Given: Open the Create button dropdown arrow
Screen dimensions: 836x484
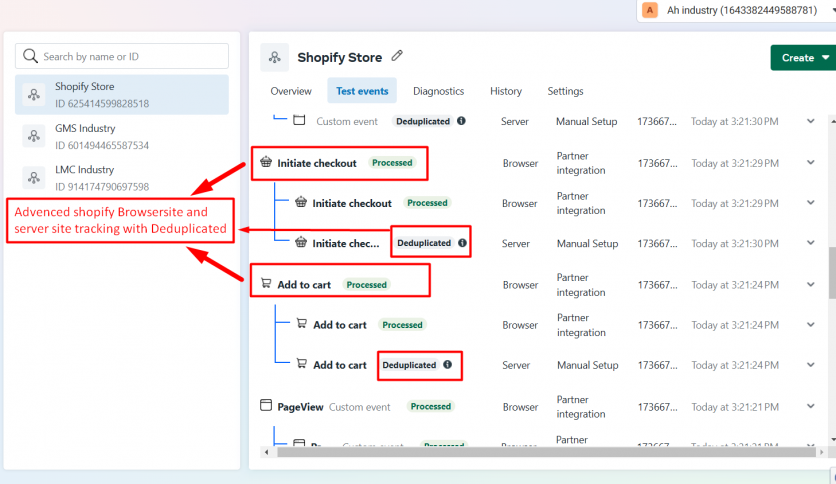Looking at the screenshot, I should [825, 58].
